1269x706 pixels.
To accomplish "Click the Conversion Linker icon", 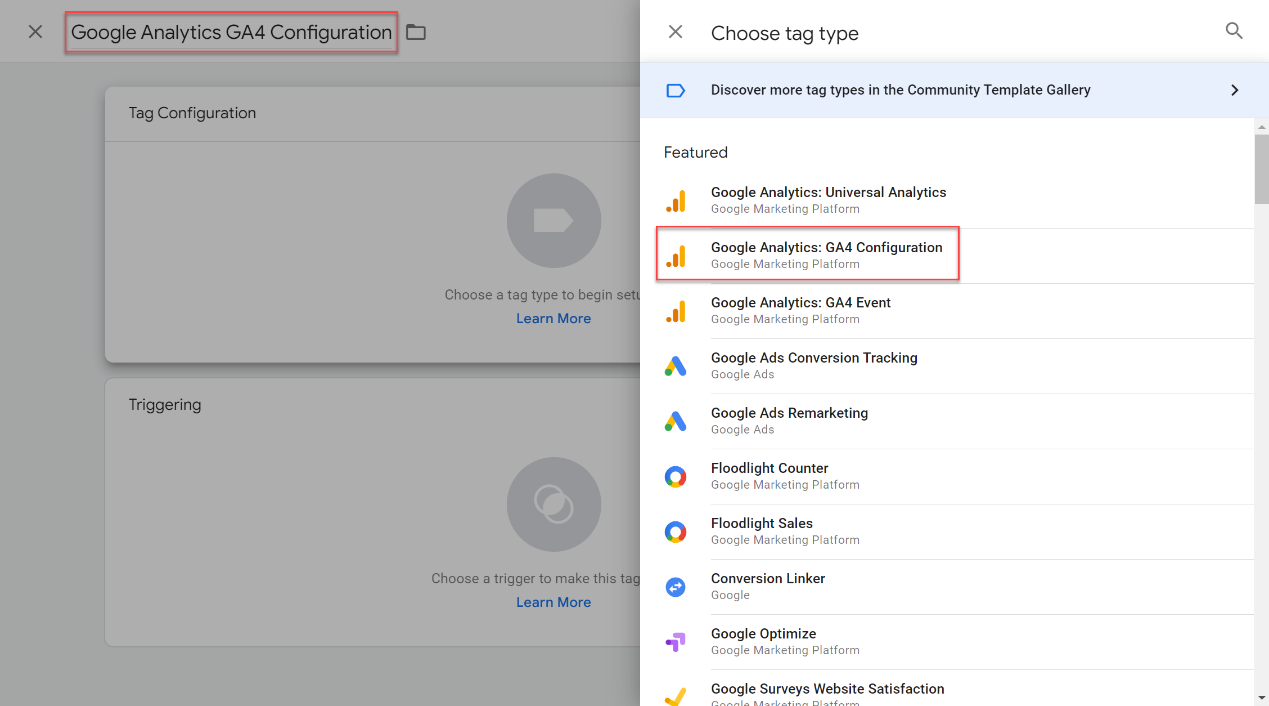I will pos(676,587).
